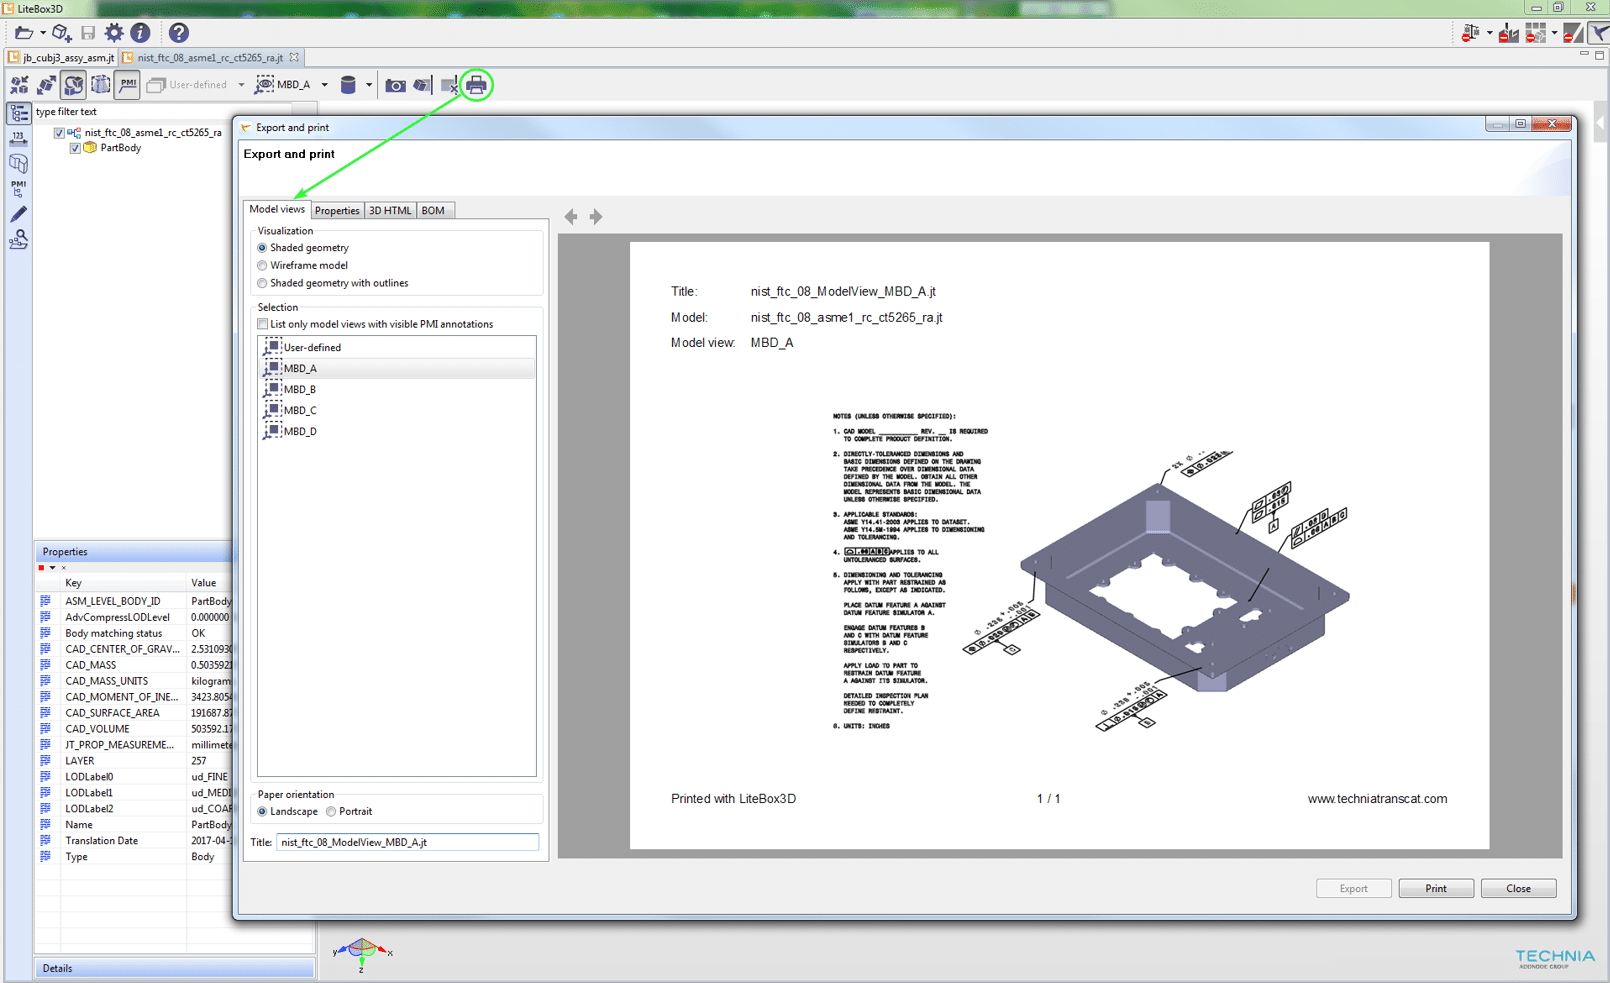The height and width of the screenshot is (983, 1610).
Task: Take a snapshot with the camera icon
Action: (x=396, y=85)
